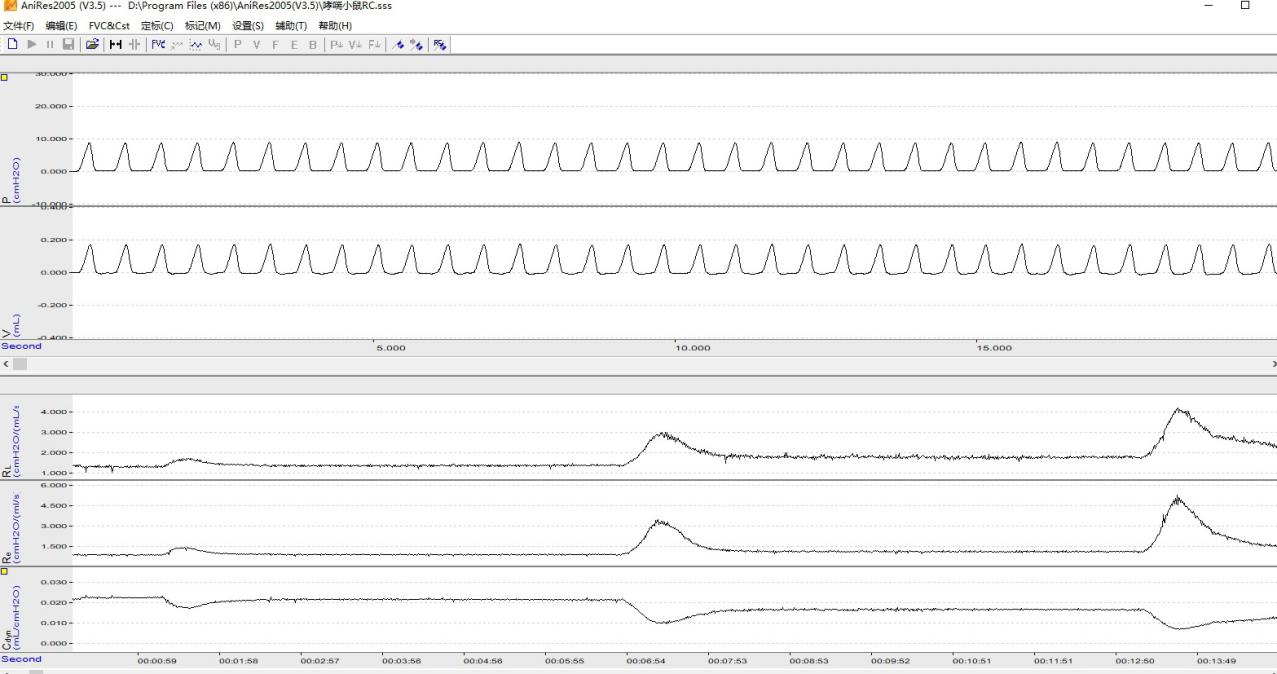Start recording with the play button
The height and width of the screenshot is (674, 1277).
[x=32, y=44]
